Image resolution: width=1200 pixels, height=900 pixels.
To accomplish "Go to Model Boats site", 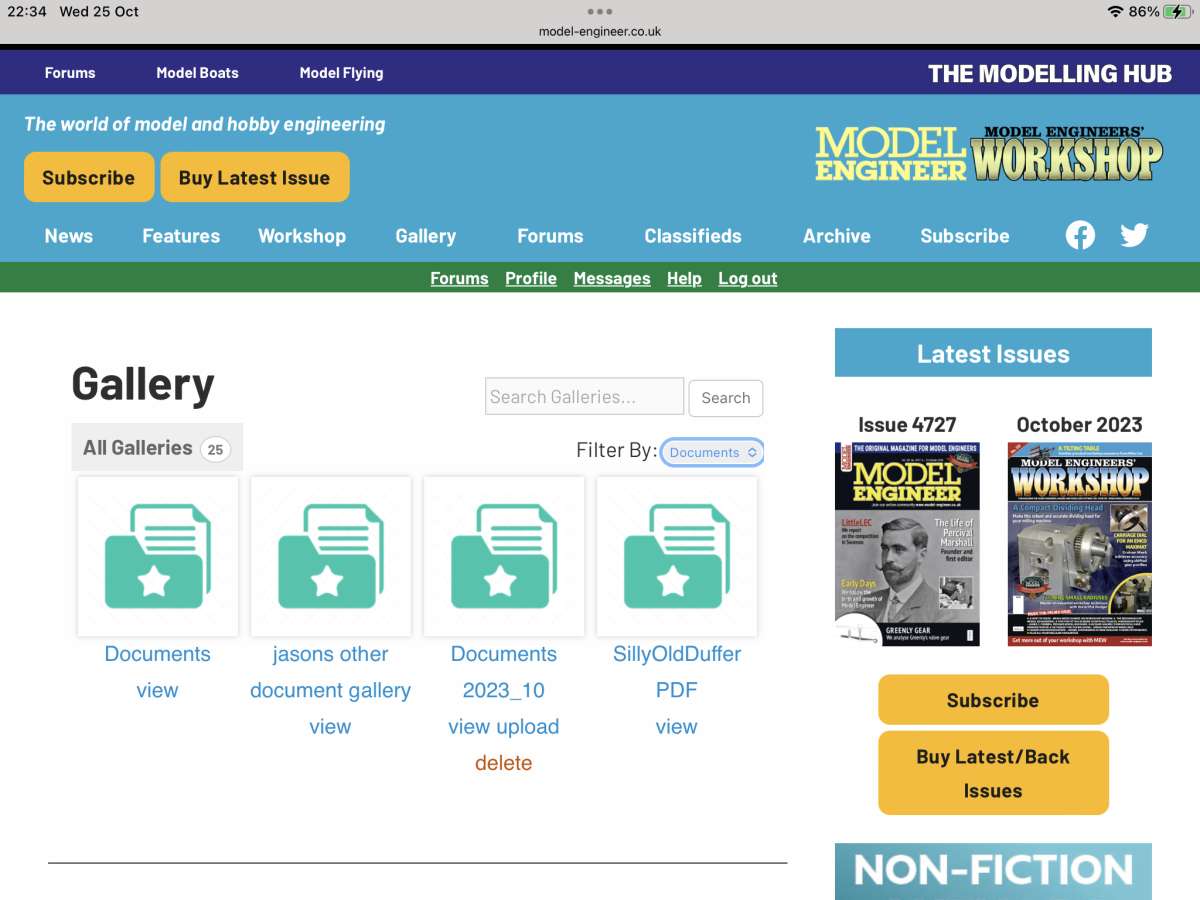I will click(198, 73).
